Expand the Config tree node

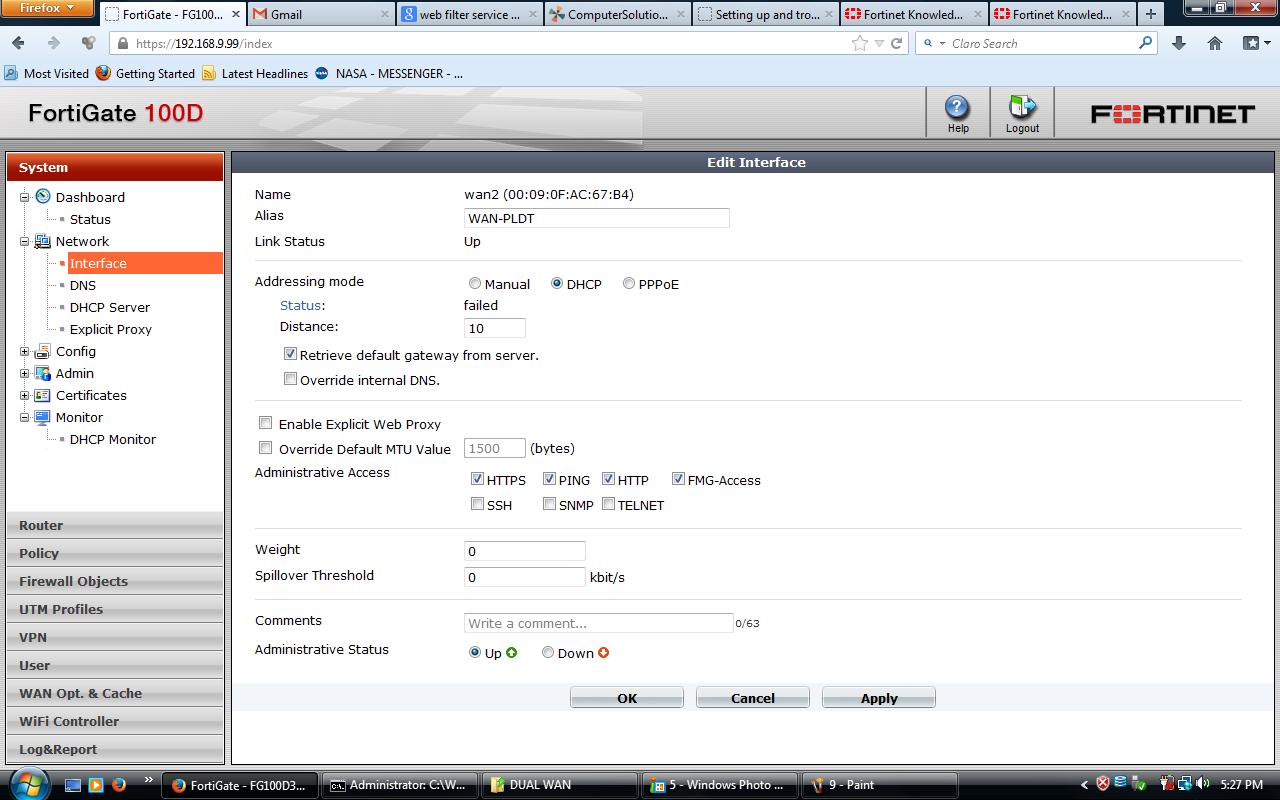25,351
